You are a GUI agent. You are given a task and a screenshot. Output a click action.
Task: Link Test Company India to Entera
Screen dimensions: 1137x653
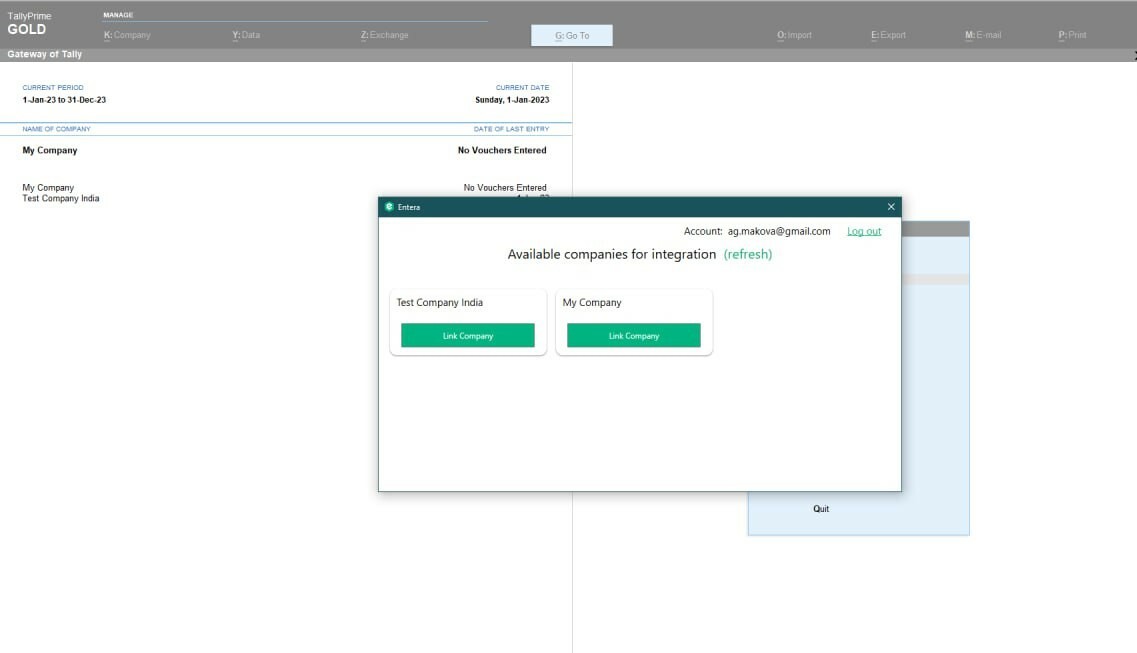pos(468,336)
